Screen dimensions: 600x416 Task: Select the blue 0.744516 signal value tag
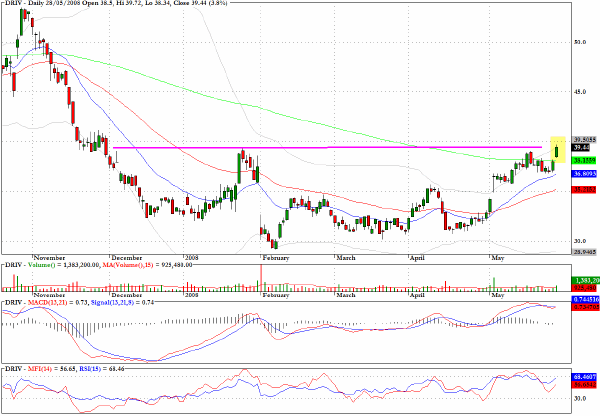585,300
